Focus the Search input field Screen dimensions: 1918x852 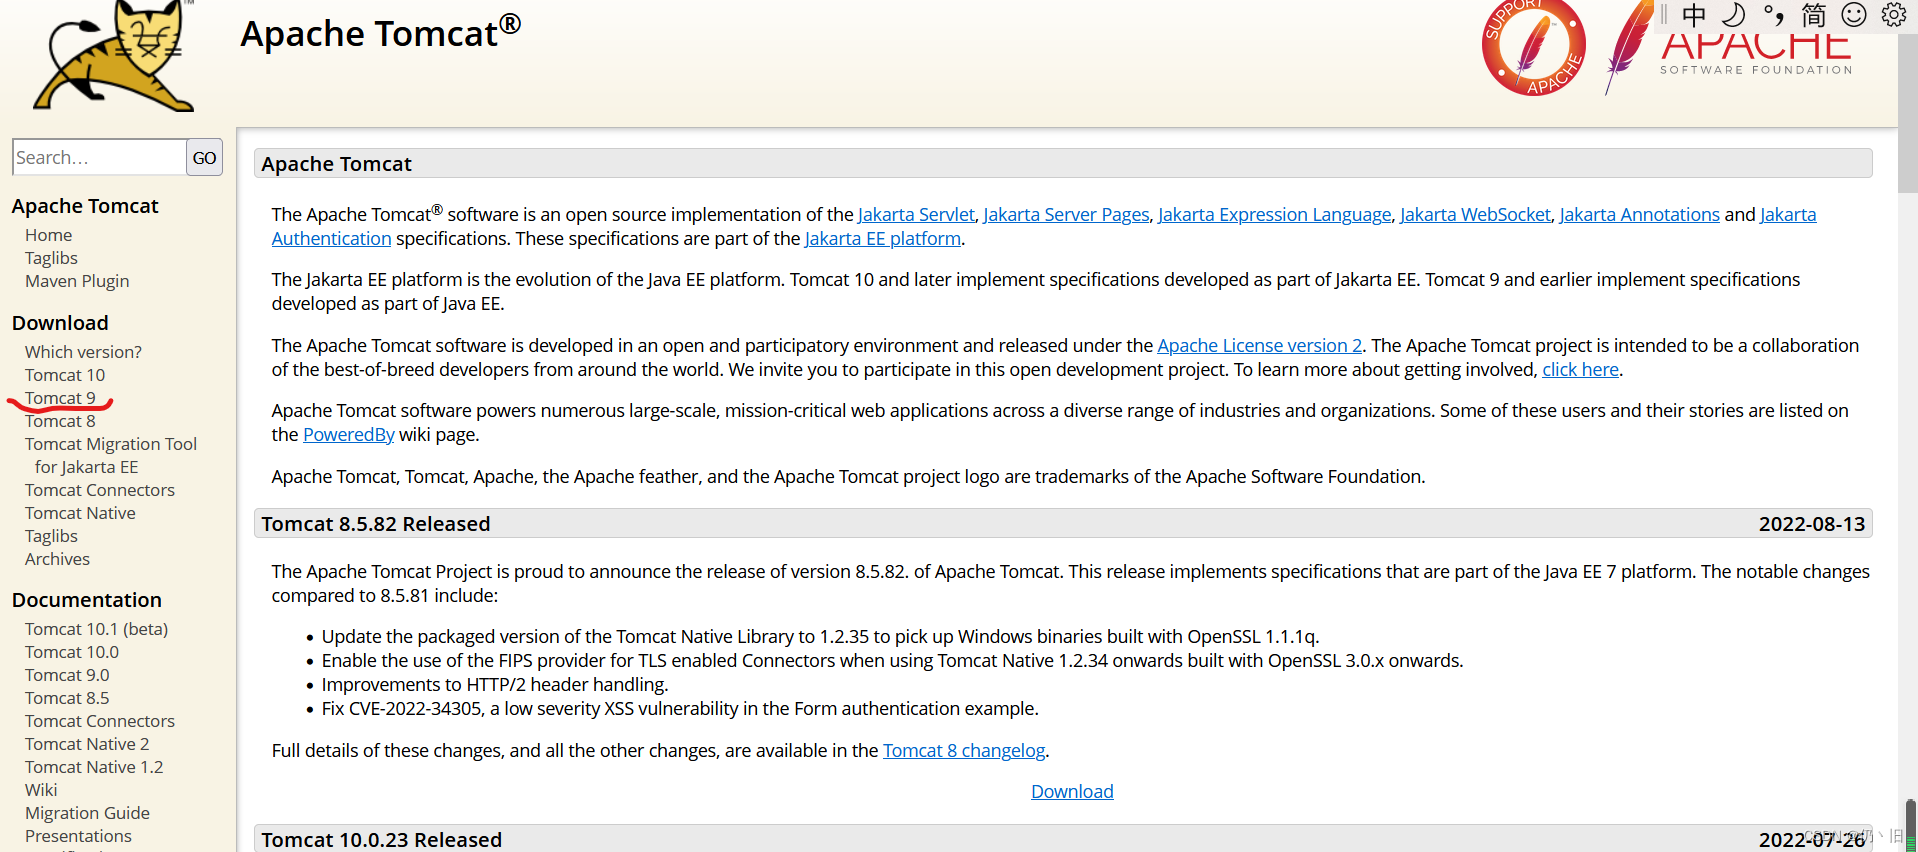pyautogui.click(x=99, y=157)
